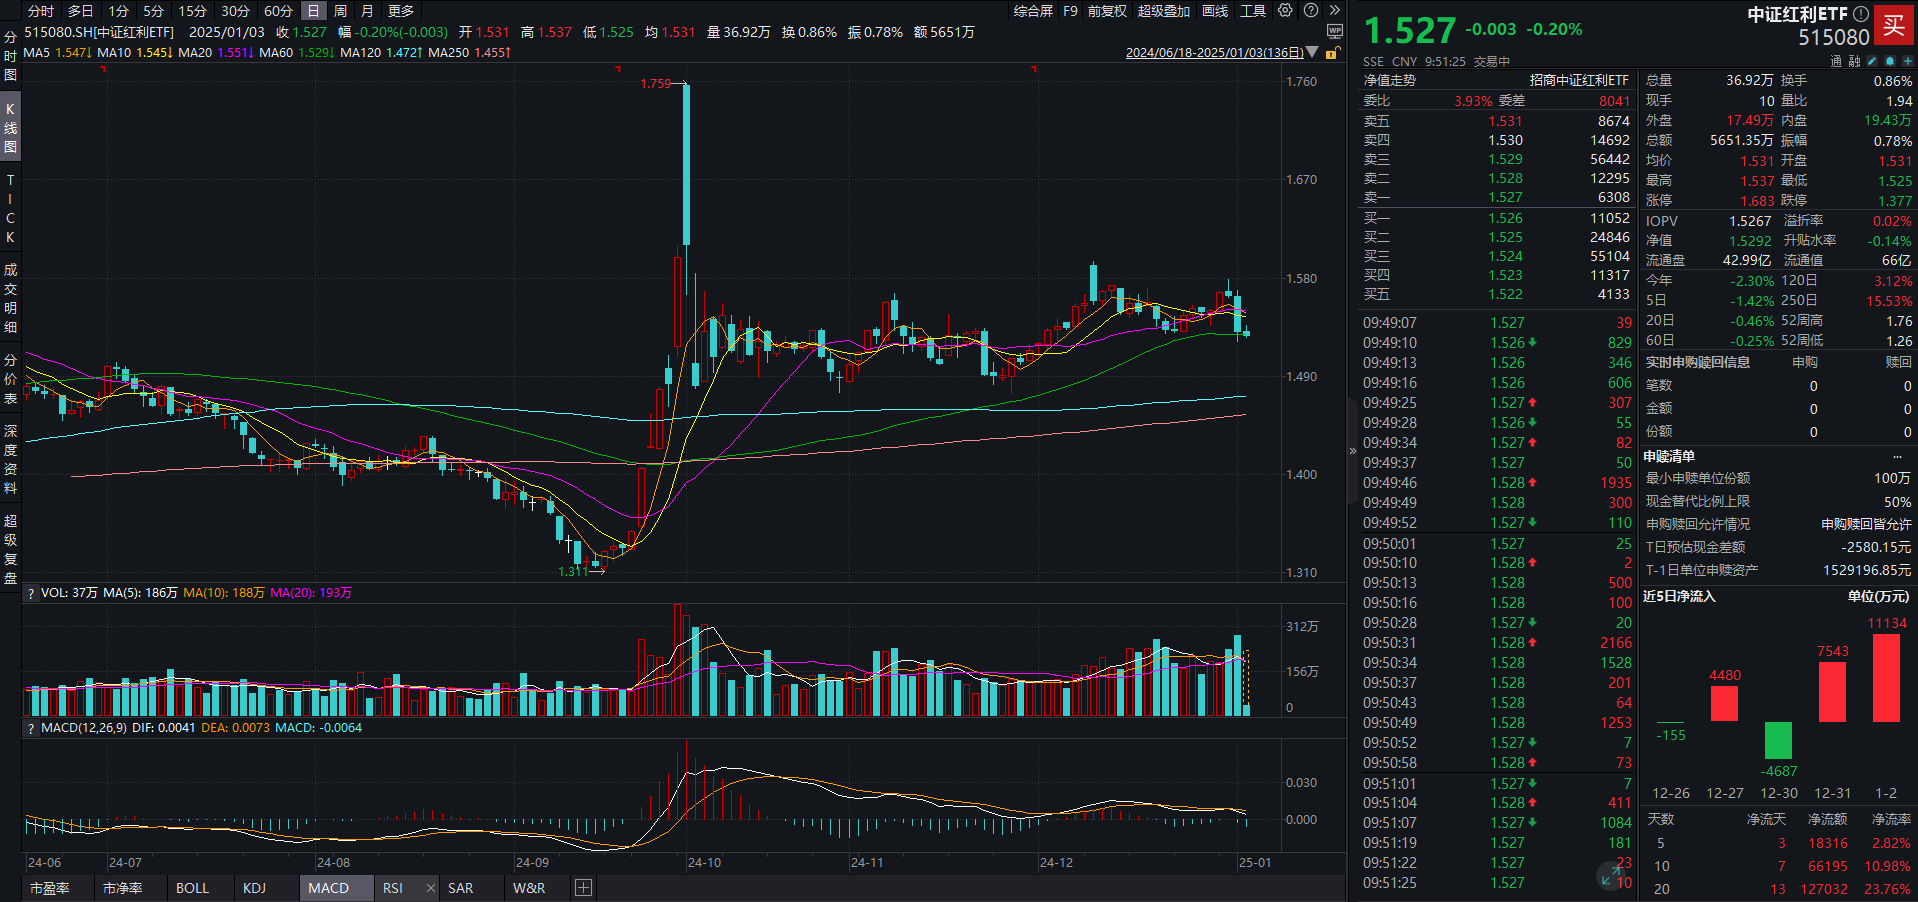Switch to the KDJ indicator tab
Screen dimensions: 1918x902
pyautogui.click(x=254, y=888)
